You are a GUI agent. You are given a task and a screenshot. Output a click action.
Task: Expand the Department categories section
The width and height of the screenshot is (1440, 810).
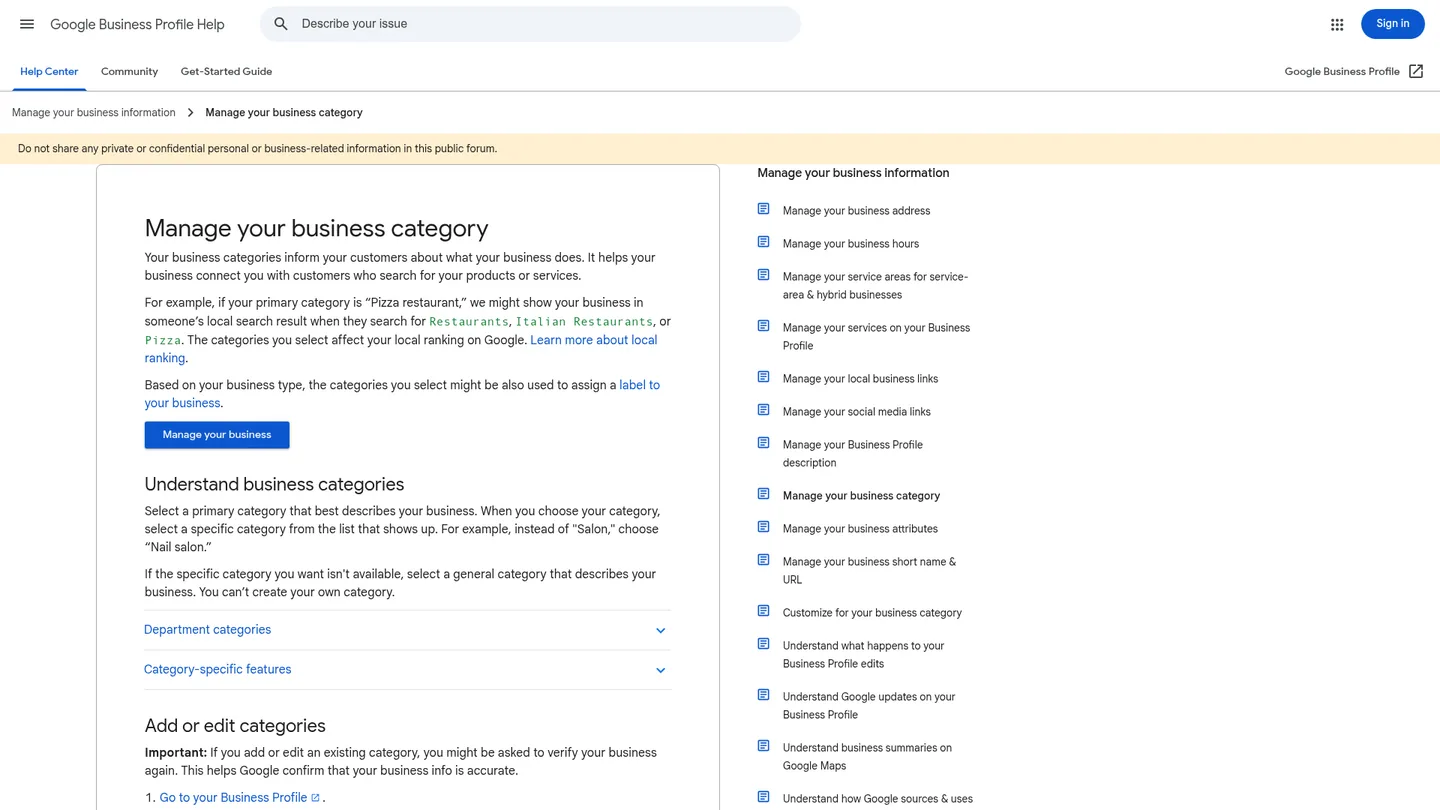[407, 630]
